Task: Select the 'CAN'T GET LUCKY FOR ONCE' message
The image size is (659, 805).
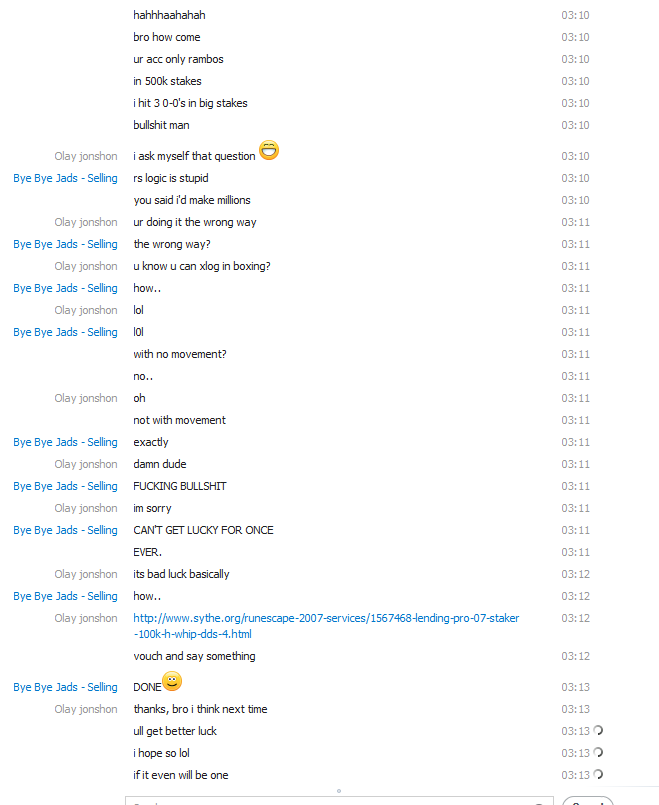Action: (x=203, y=530)
